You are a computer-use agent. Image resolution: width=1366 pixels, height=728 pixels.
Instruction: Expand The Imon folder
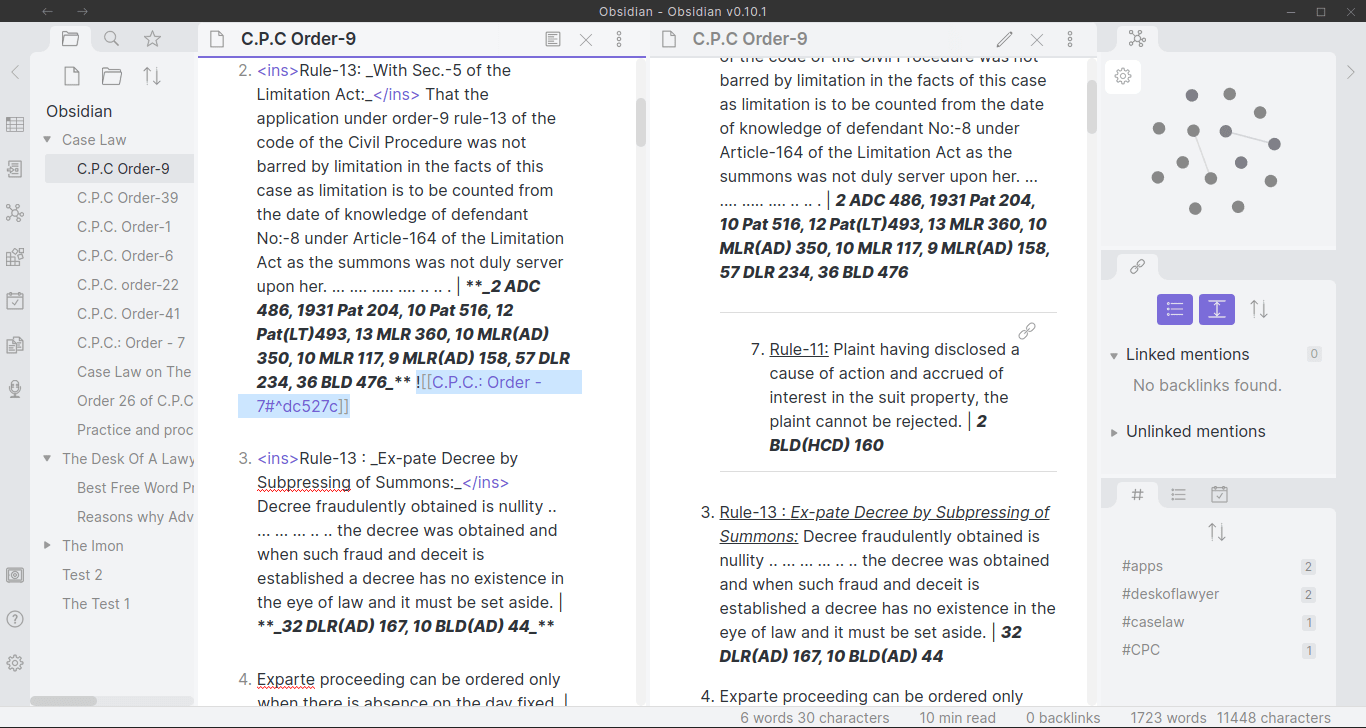click(47, 546)
